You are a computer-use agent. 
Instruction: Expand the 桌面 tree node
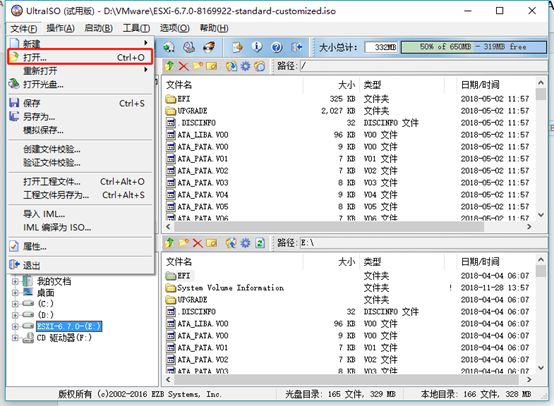pos(15,293)
